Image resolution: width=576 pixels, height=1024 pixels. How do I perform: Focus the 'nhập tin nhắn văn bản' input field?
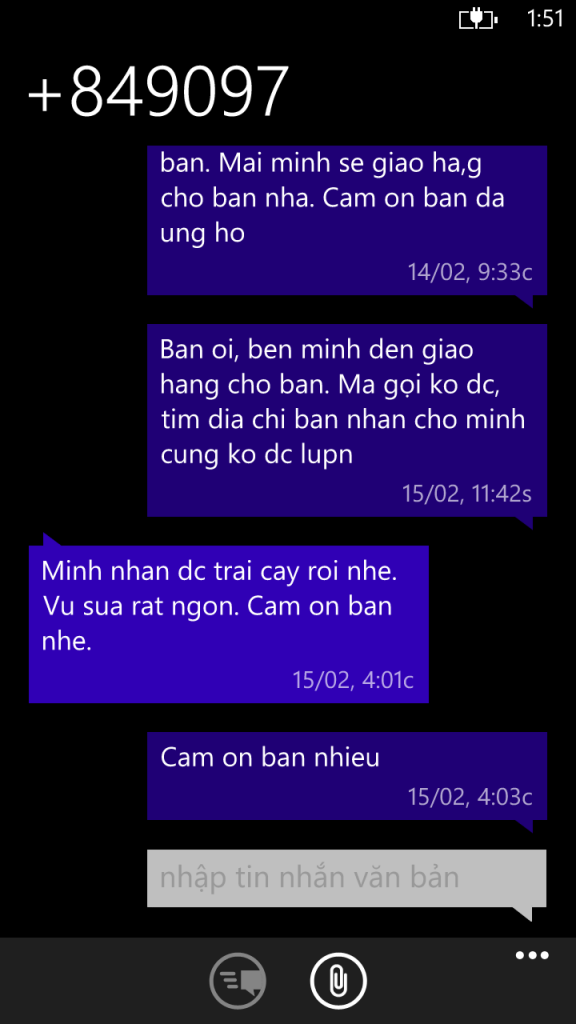point(347,878)
